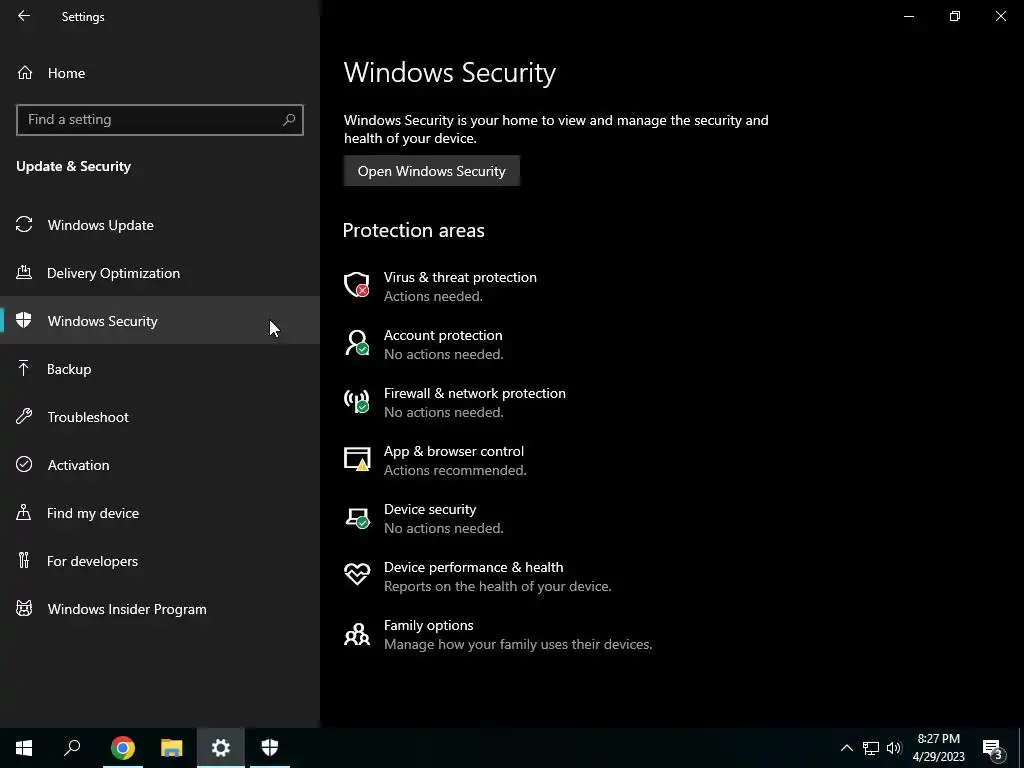Click the Windows Update refresh icon
The image size is (1024, 768).
(24, 225)
